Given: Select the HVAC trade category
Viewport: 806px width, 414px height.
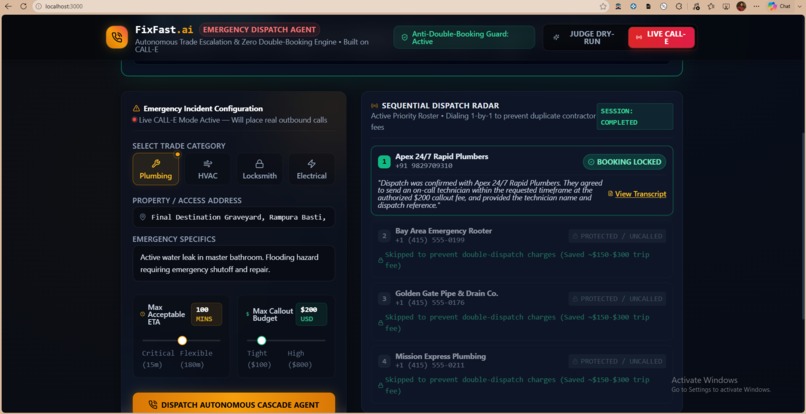Looking at the screenshot, I should coord(208,169).
